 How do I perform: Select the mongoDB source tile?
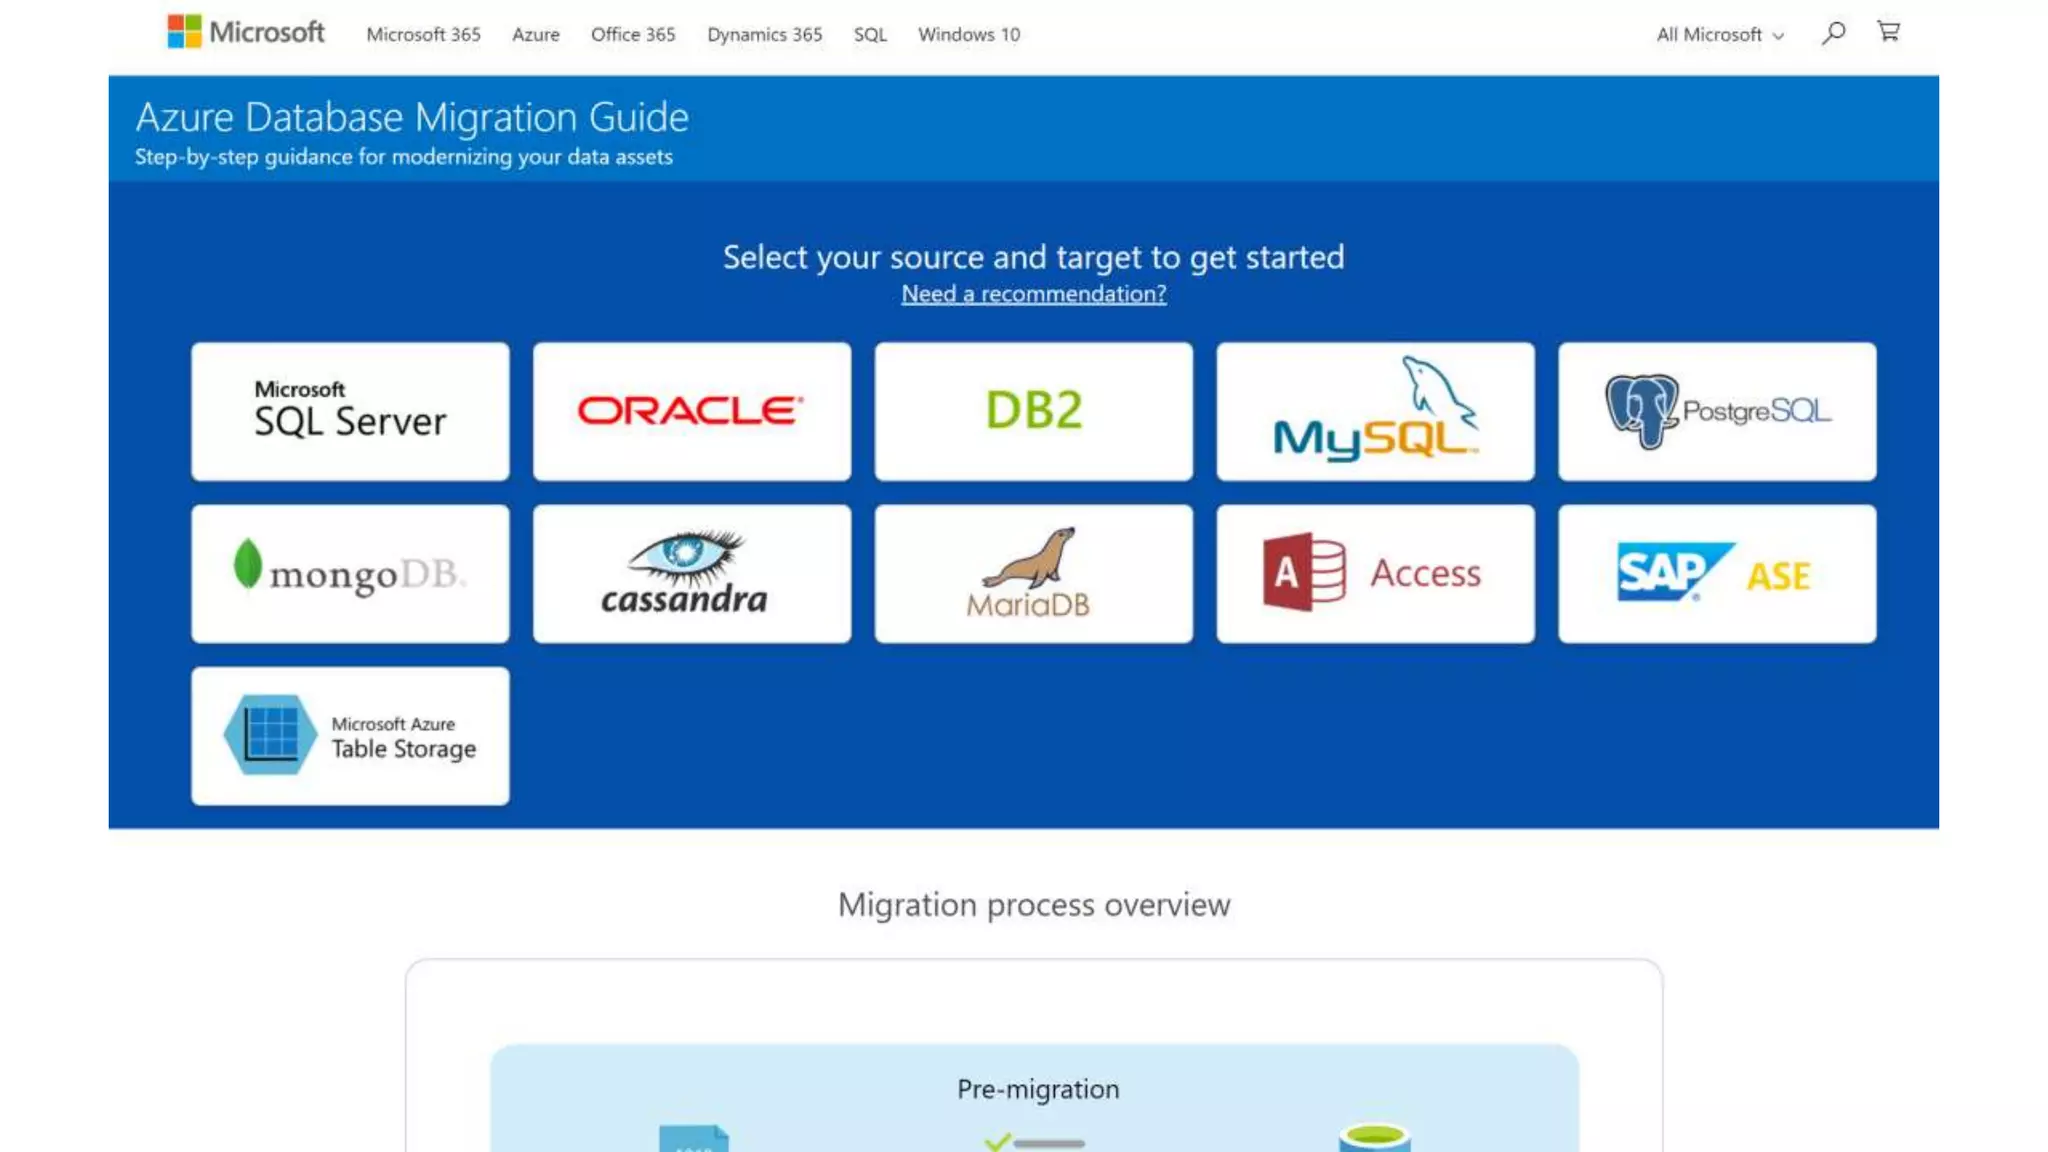[350, 573]
